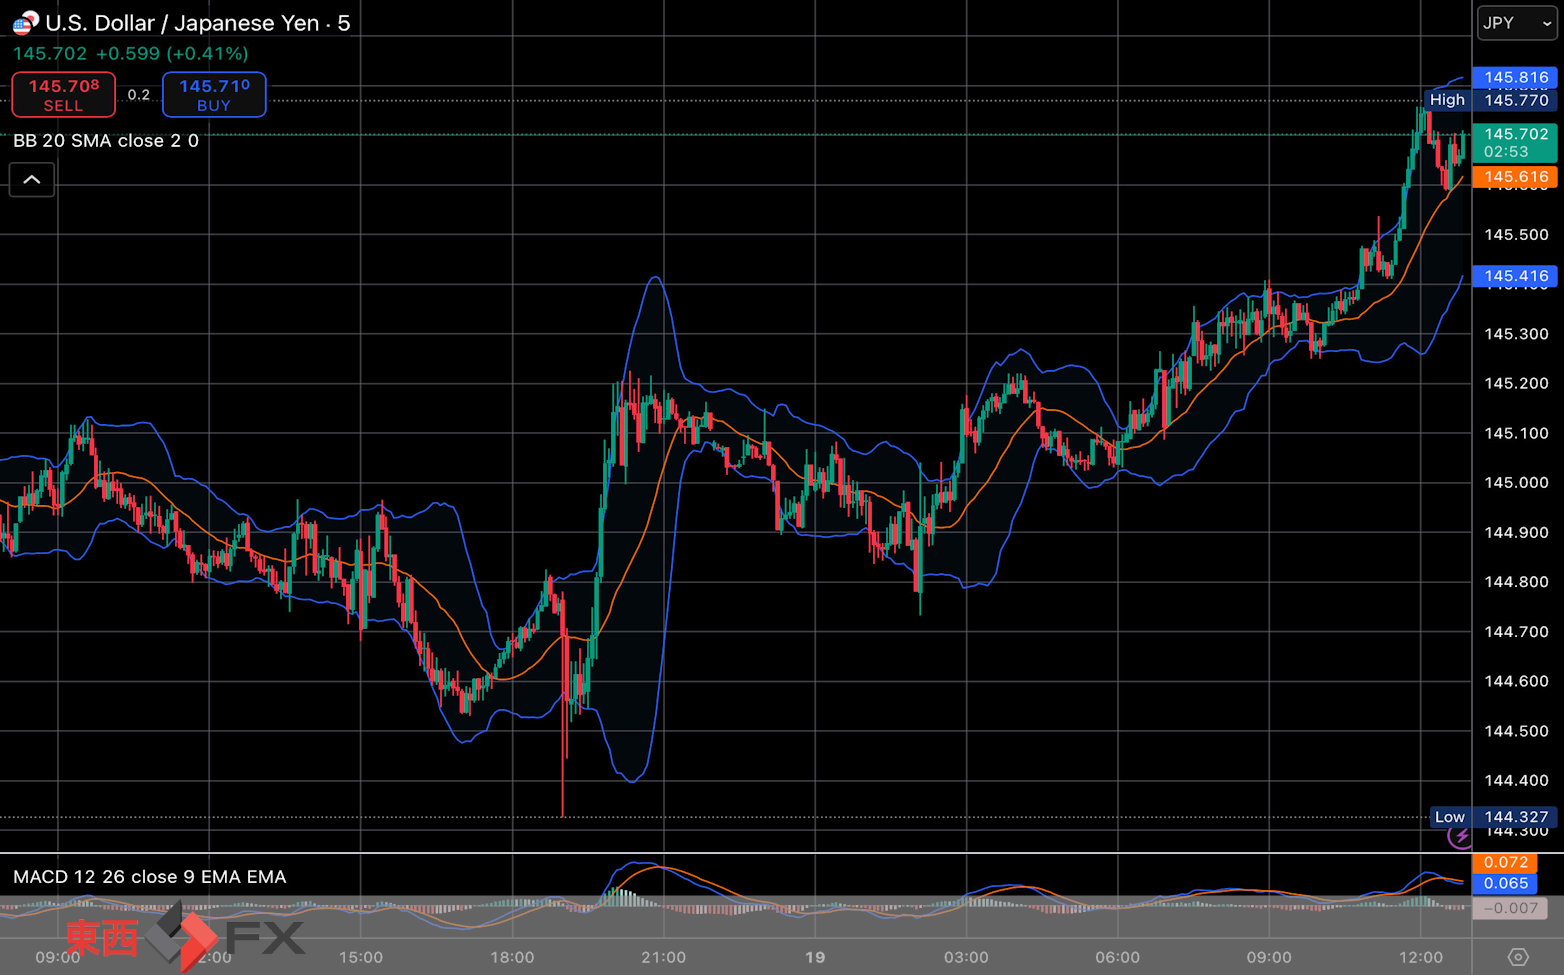1564x975 pixels.
Task: Select the BB 20 SMA close indicator label
Action: (106, 141)
